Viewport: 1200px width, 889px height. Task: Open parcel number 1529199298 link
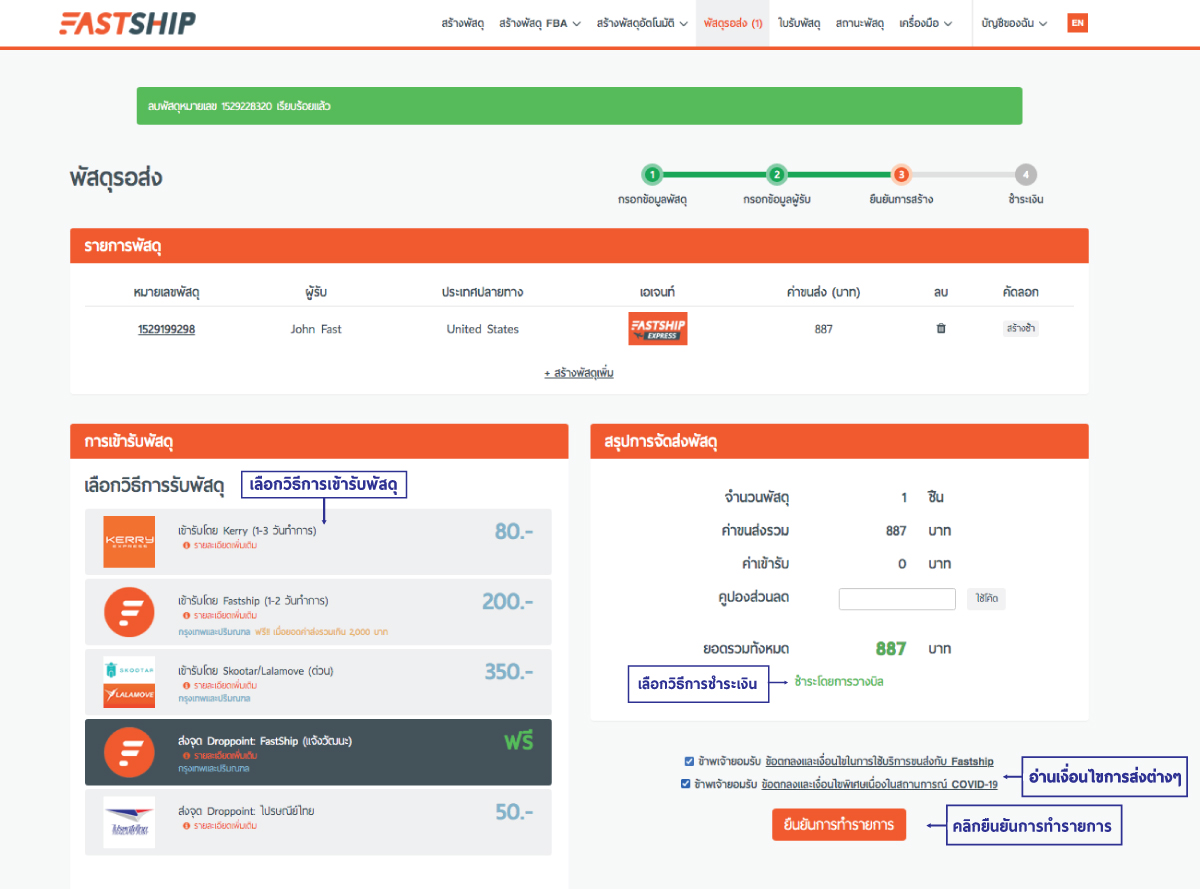(x=166, y=328)
